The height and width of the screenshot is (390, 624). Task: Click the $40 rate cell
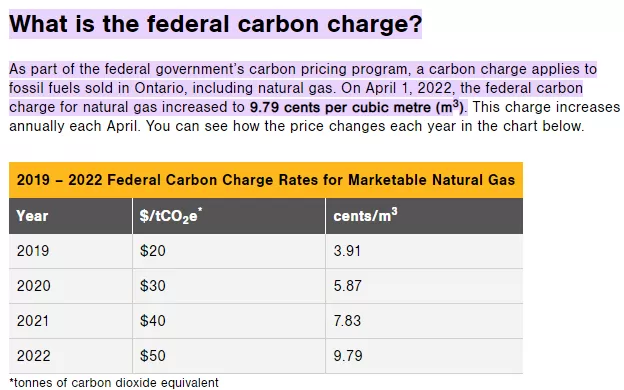pyautogui.click(x=229, y=321)
